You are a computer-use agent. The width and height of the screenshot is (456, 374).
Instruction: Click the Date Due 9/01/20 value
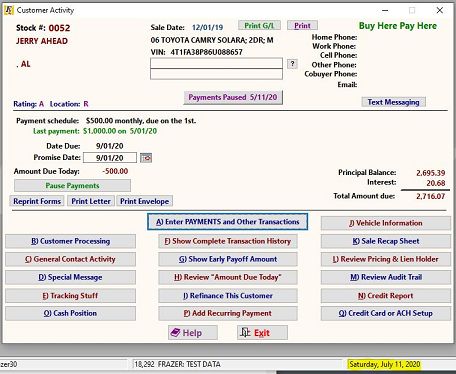tap(110, 146)
